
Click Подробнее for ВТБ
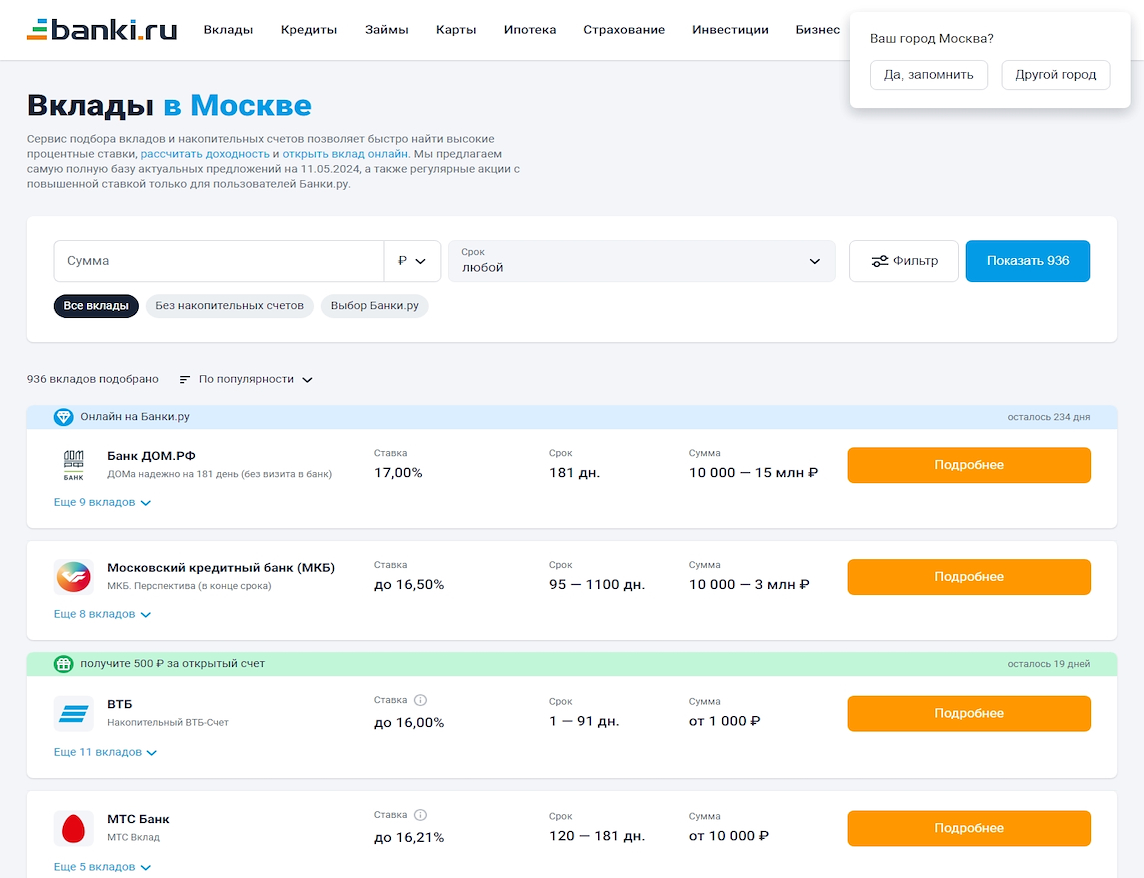coord(969,713)
